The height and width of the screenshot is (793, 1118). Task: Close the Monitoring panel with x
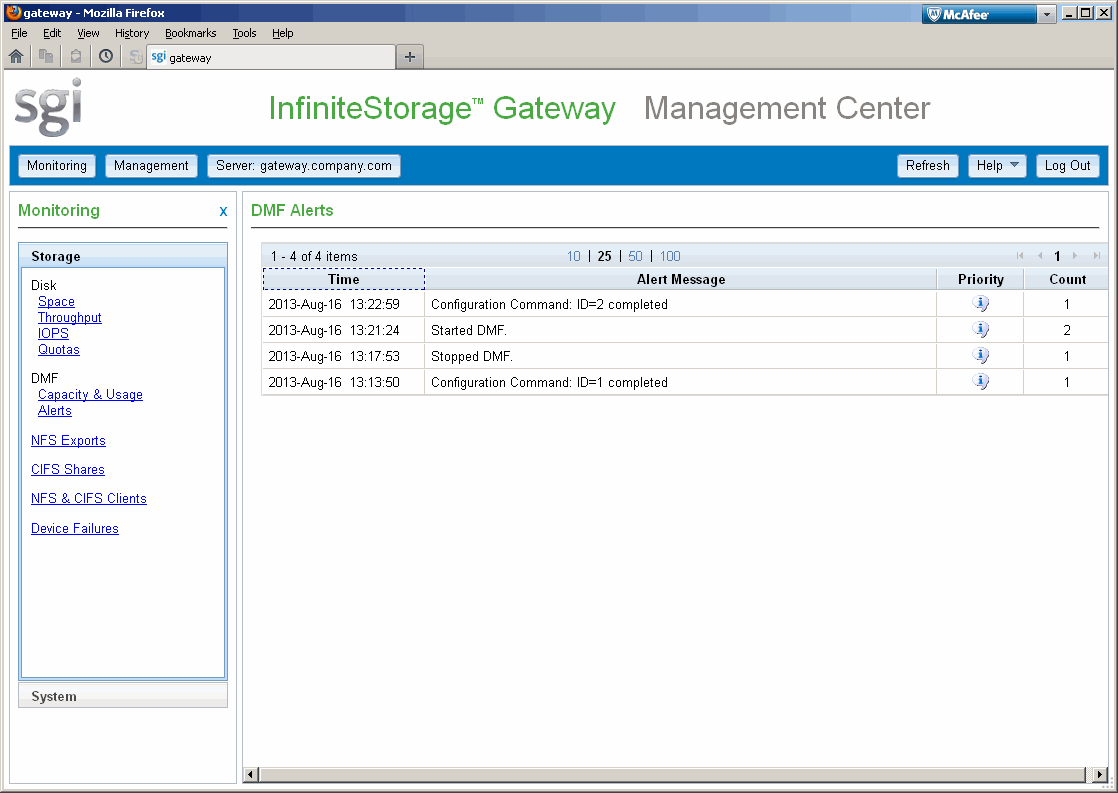pyautogui.click(x=223, y=211)
